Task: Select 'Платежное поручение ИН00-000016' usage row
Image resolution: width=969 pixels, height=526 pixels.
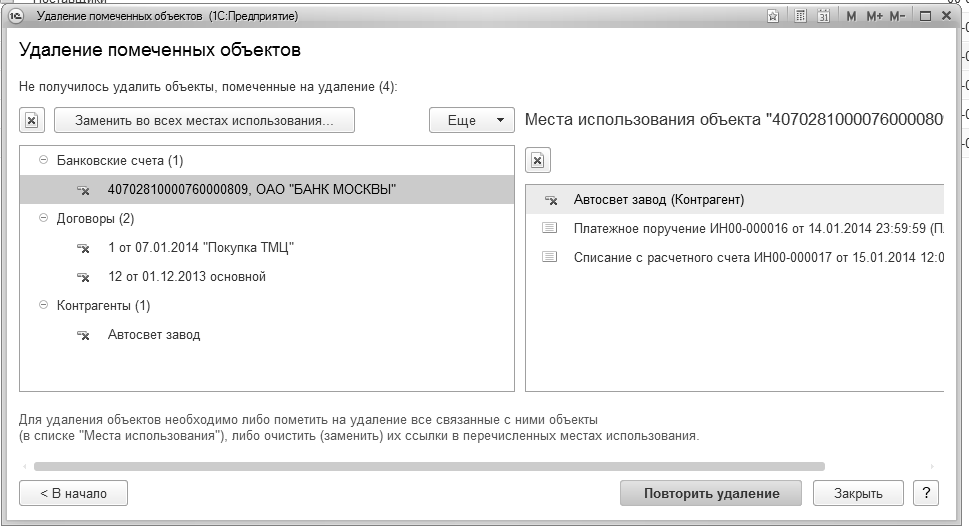Action: tap(735, 229)
